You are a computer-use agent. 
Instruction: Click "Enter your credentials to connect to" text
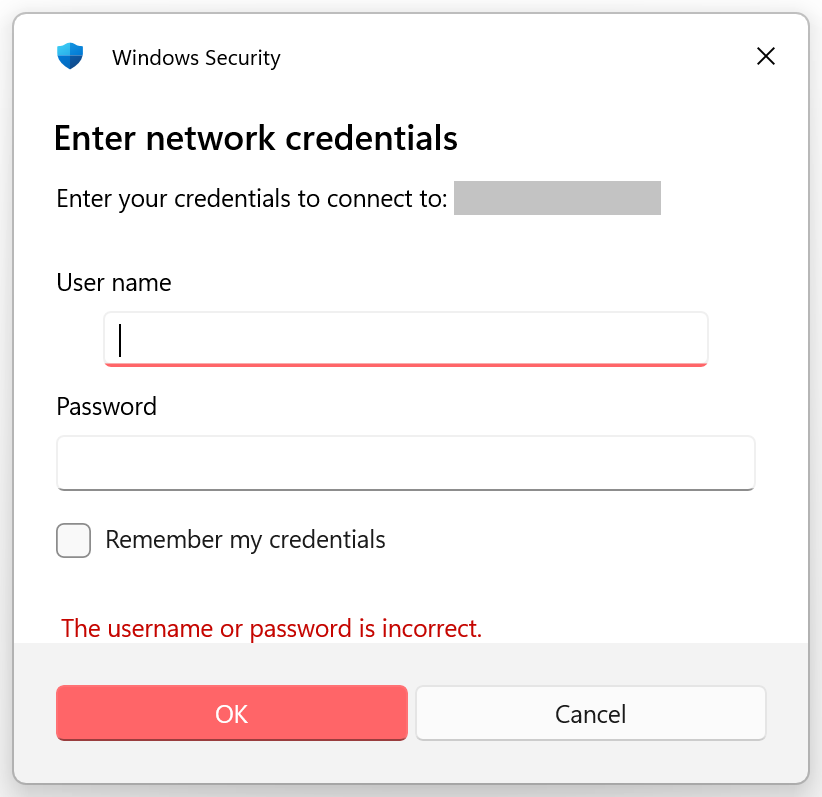(x=251, y=198)
